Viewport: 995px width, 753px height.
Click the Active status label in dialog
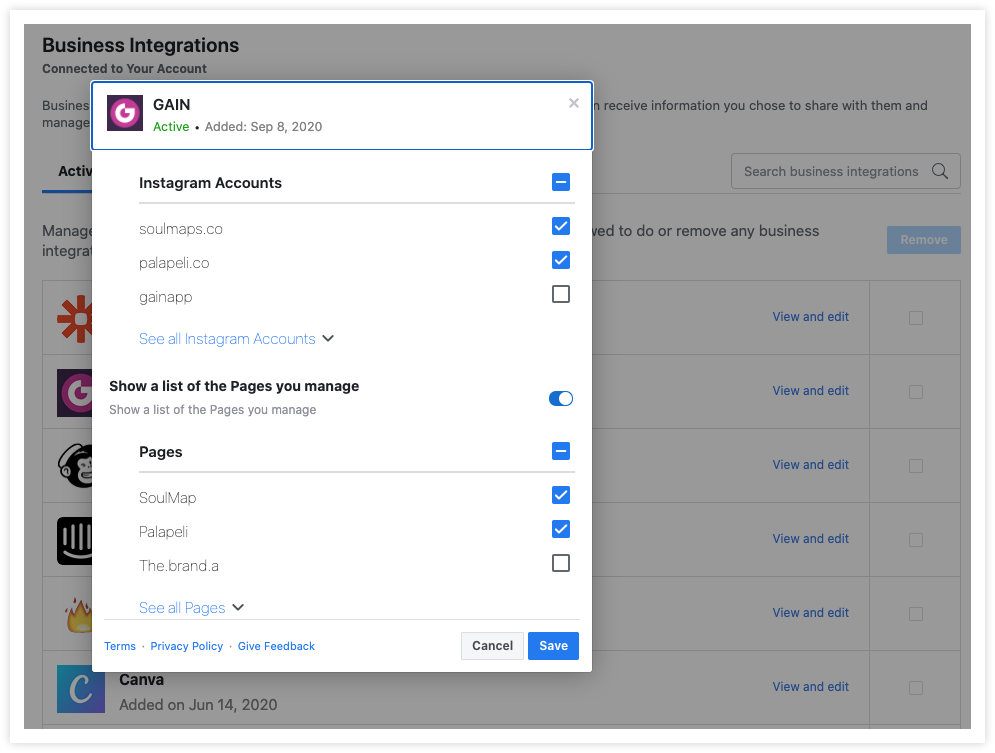point(171,127)
